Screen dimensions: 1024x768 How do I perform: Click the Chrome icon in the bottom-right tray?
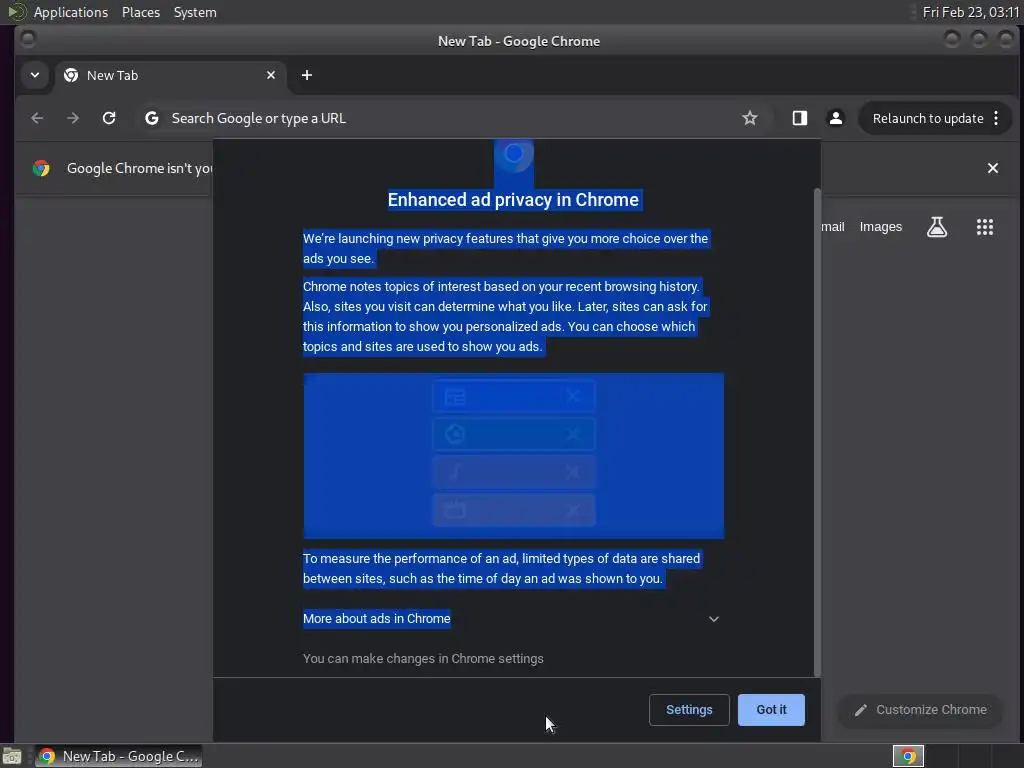(908, 756)
